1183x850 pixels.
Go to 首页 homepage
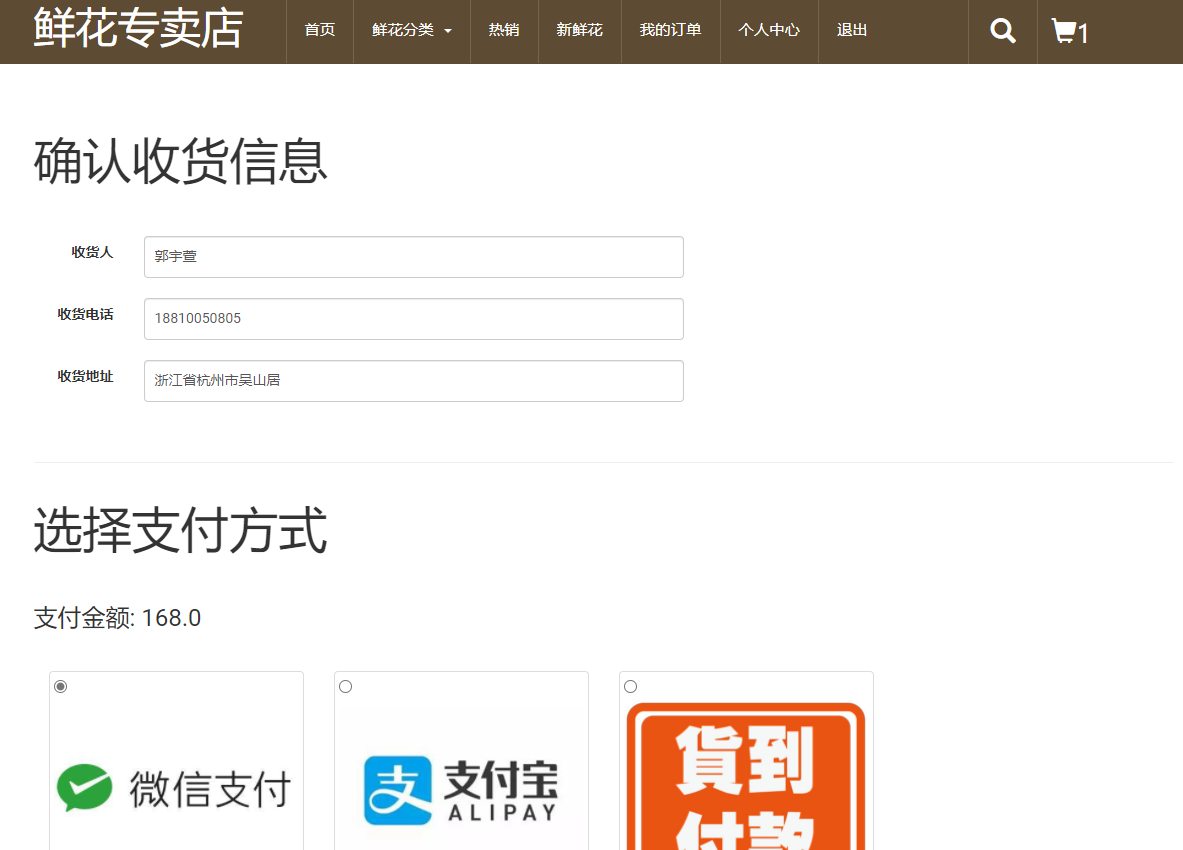[319, 30]
